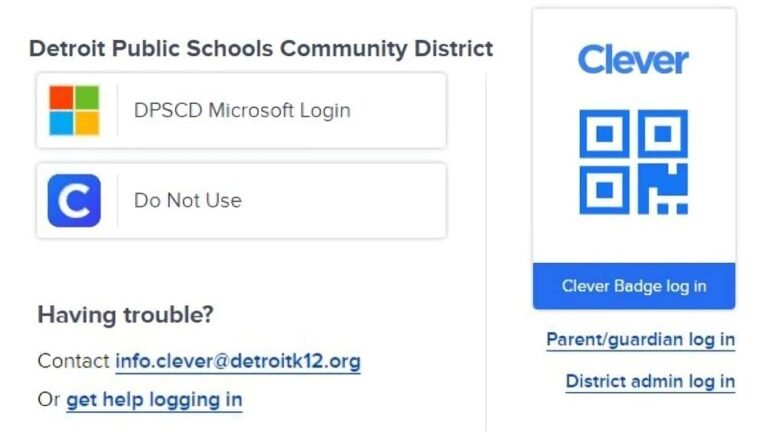768x432 pixels.
Task: Click the red square of Microsoft logo
Action: [62, 98]
